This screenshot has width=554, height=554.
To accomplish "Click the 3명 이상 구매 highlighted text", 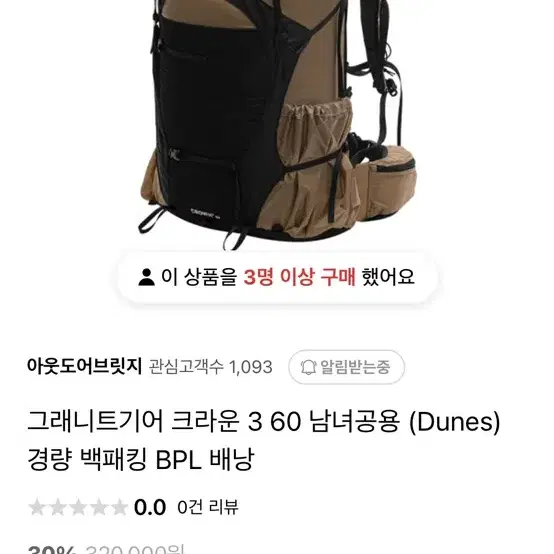I will pos(300,277).
